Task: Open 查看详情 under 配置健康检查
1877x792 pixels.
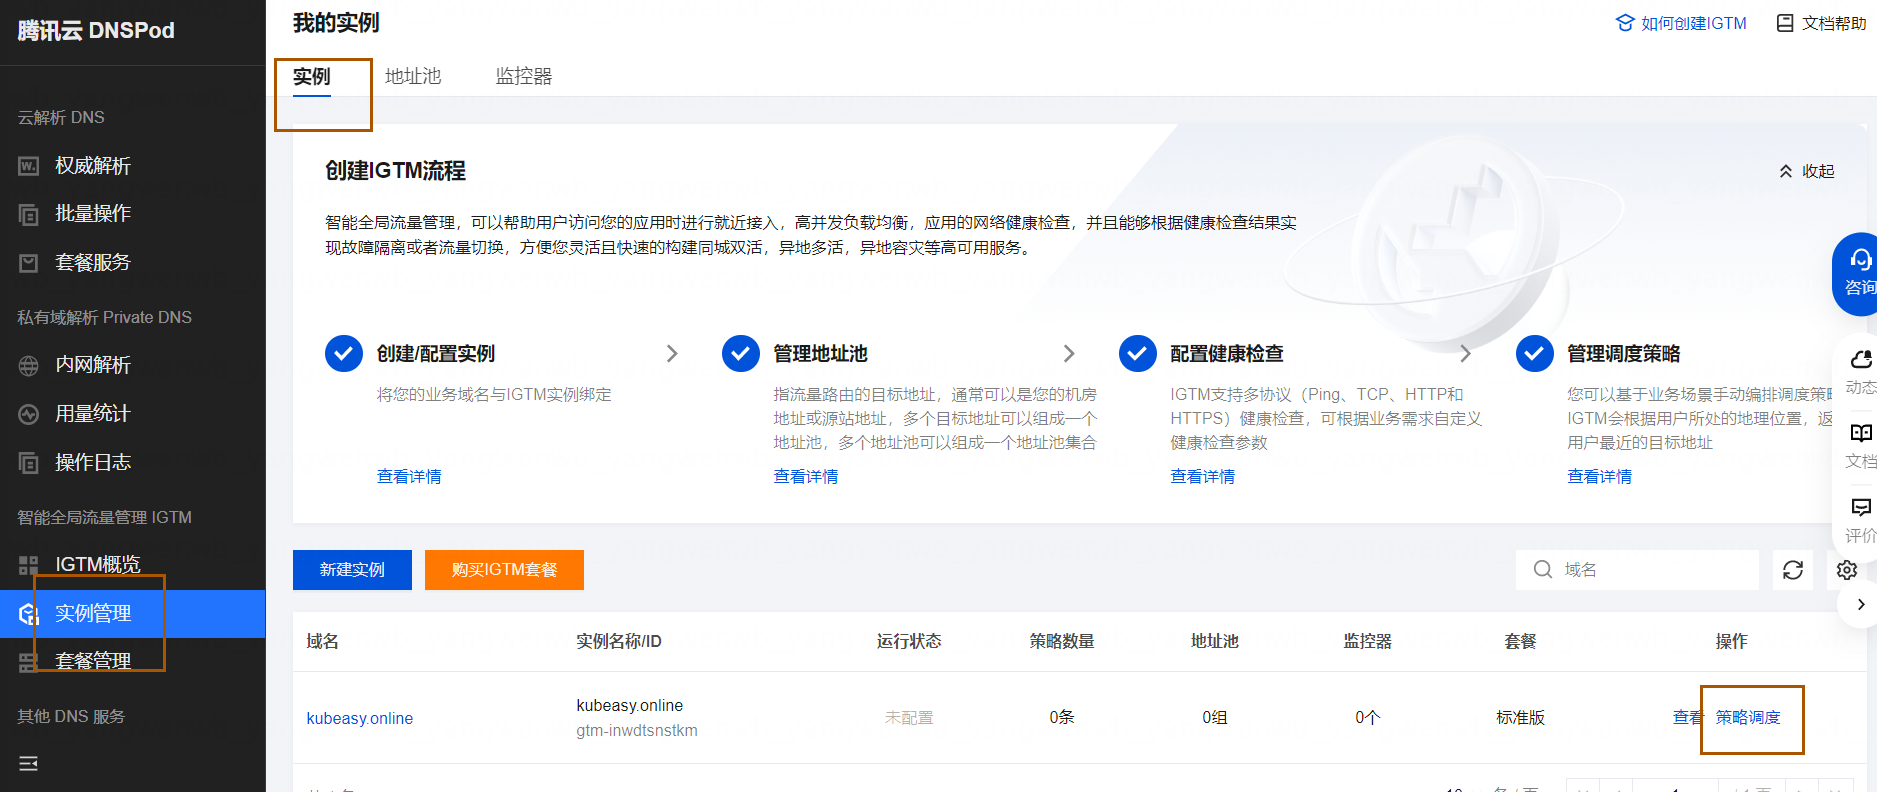Action: coord(1203,477)
